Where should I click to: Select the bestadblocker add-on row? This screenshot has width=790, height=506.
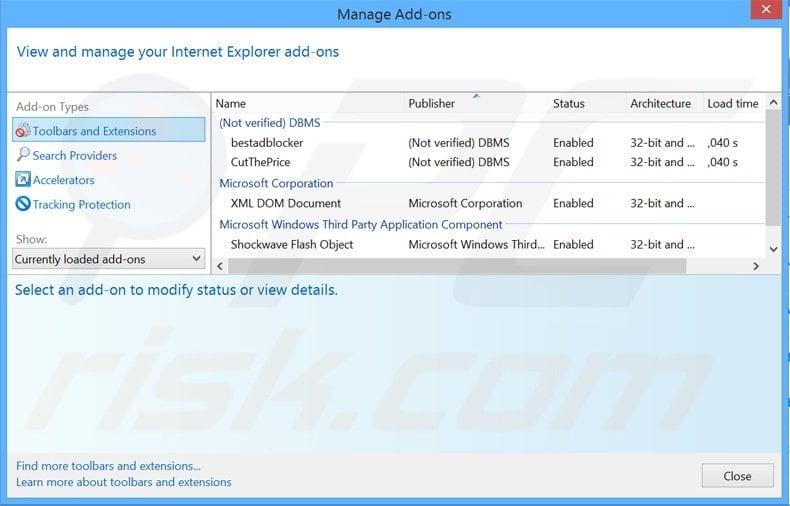(x=490, y=143)
